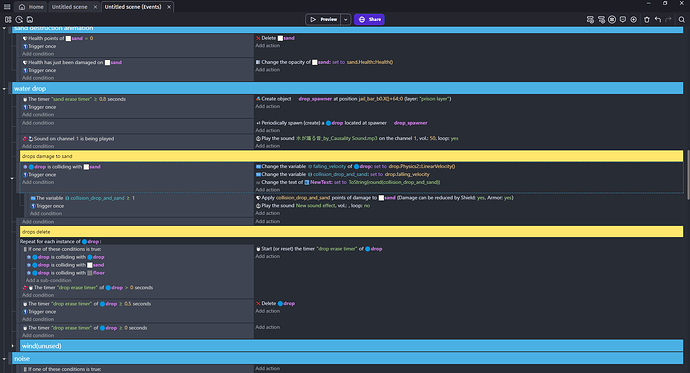Viewport: 690px width, 373px height.
Task: Click the add sub-event toolbar icon
Action: coord(601,19)
